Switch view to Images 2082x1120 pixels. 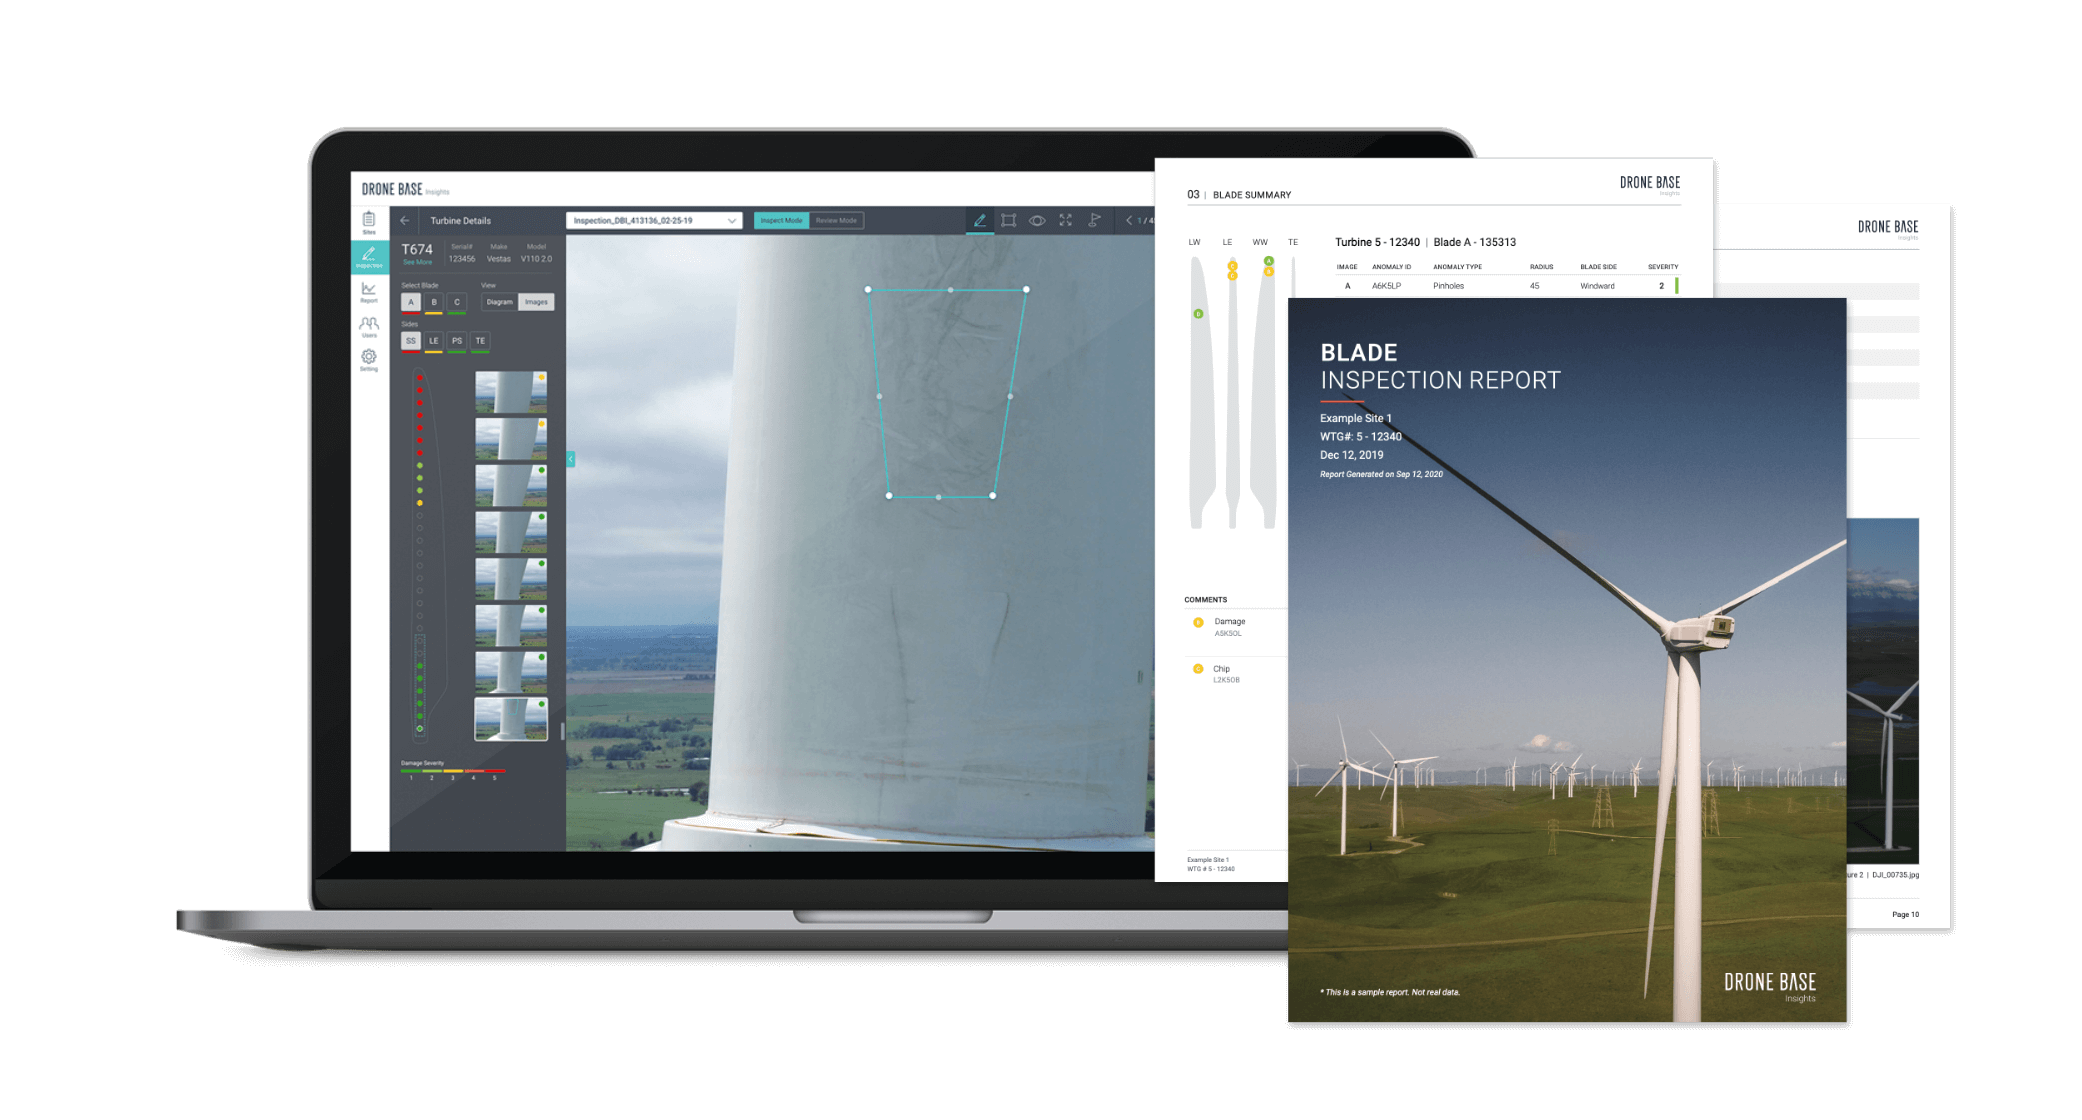point(536,302)
